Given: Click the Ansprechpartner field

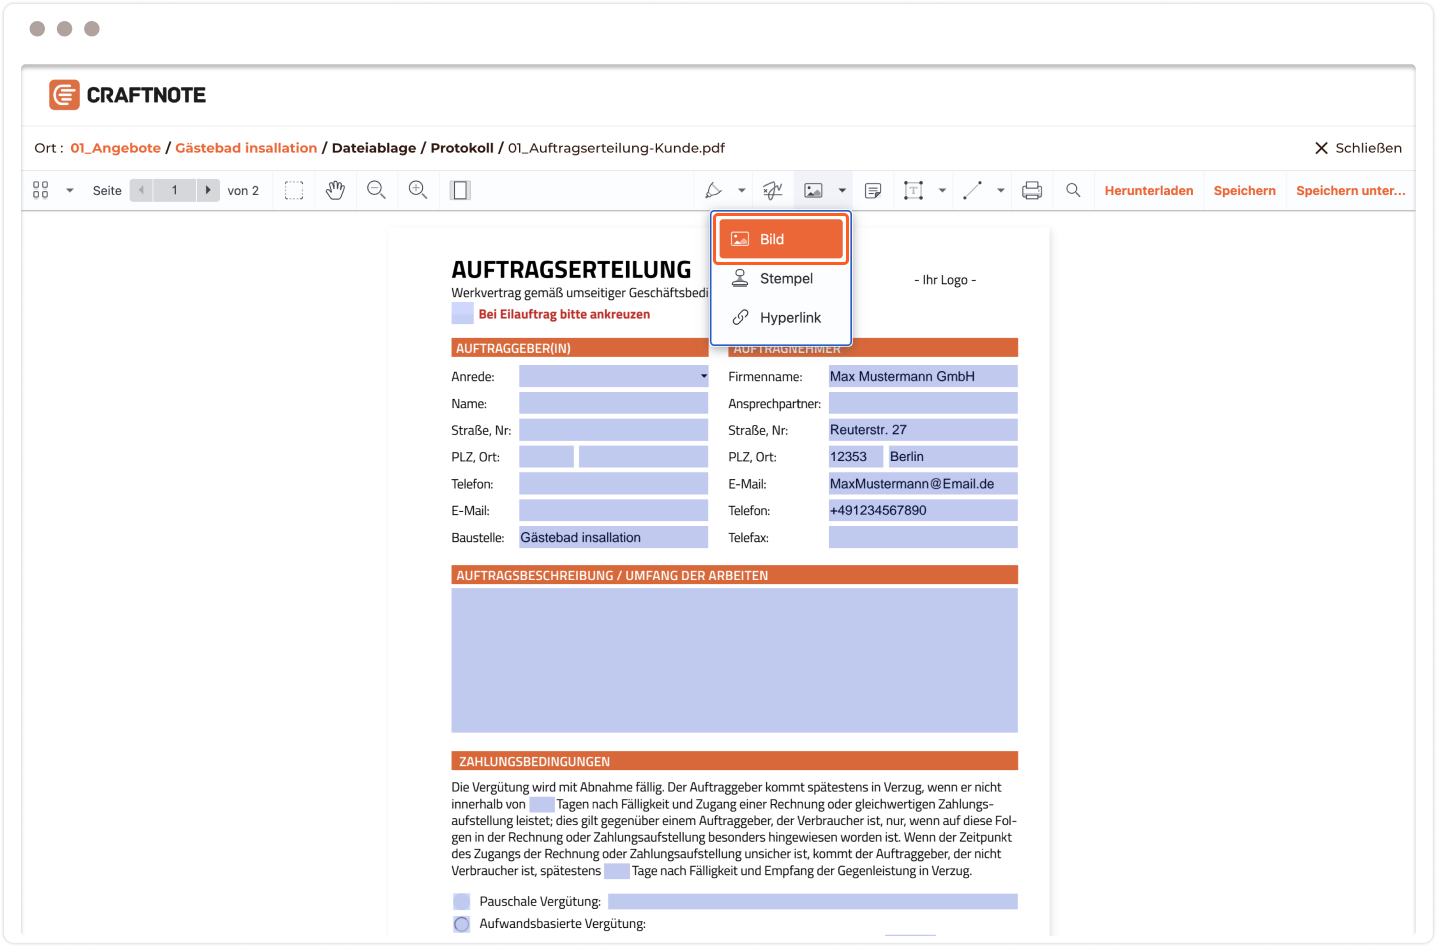Looking at the screenshot, I should point(923,403).
